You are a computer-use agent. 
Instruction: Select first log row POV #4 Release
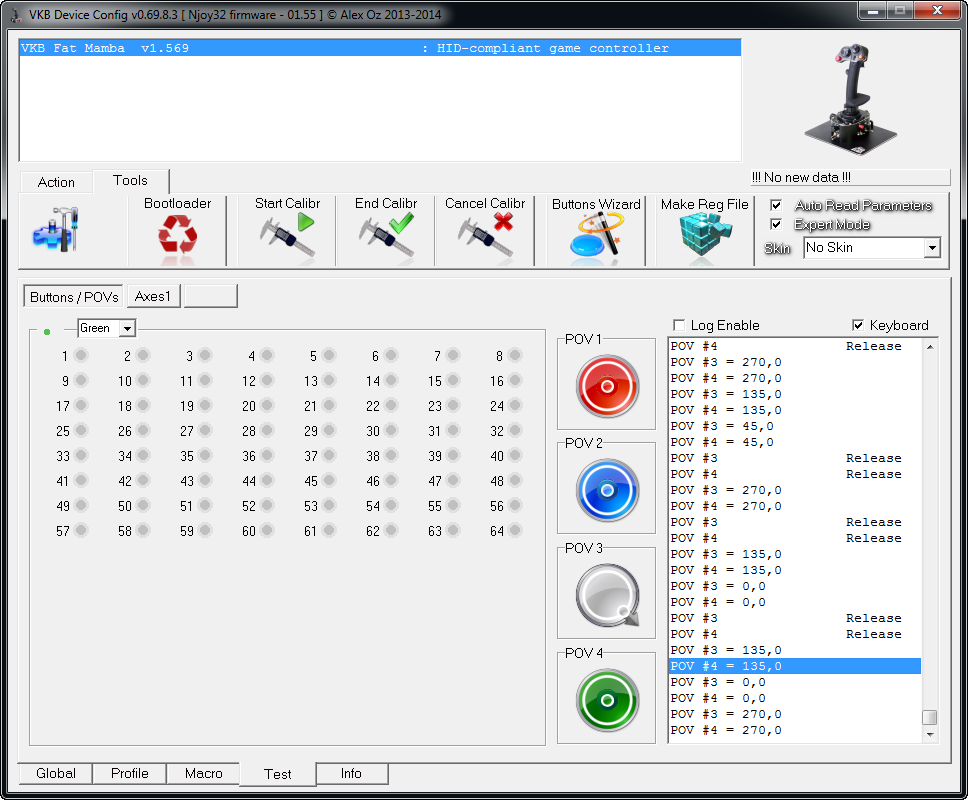(795, 346)
